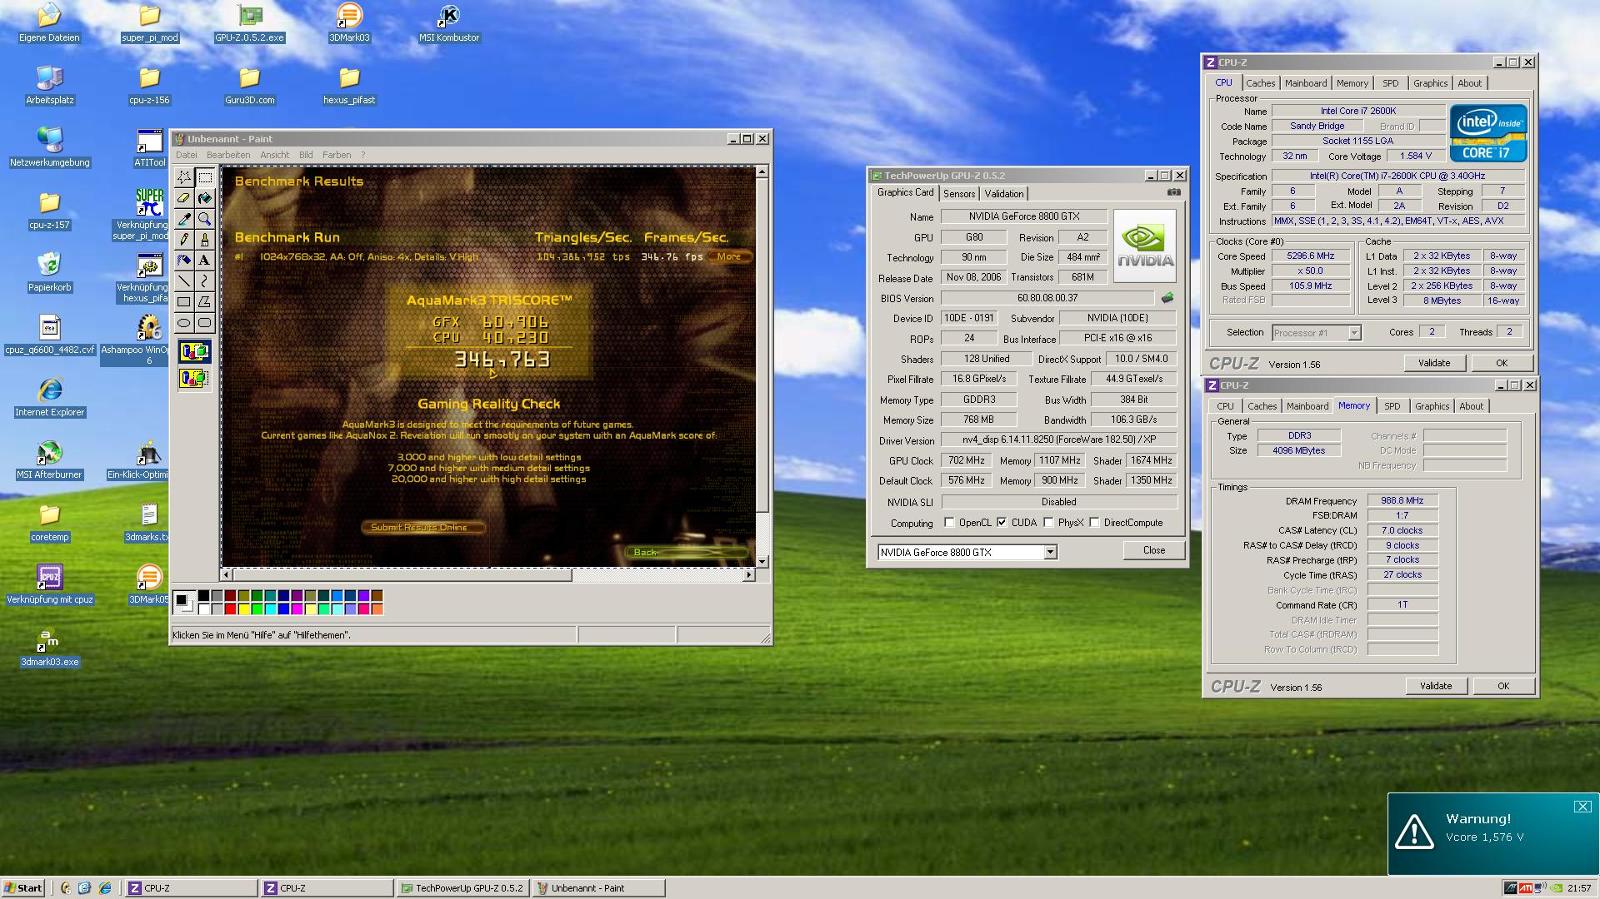Select the rectangular Select tool in Paint
The image size is (1600, 899).
coord(205,177)
